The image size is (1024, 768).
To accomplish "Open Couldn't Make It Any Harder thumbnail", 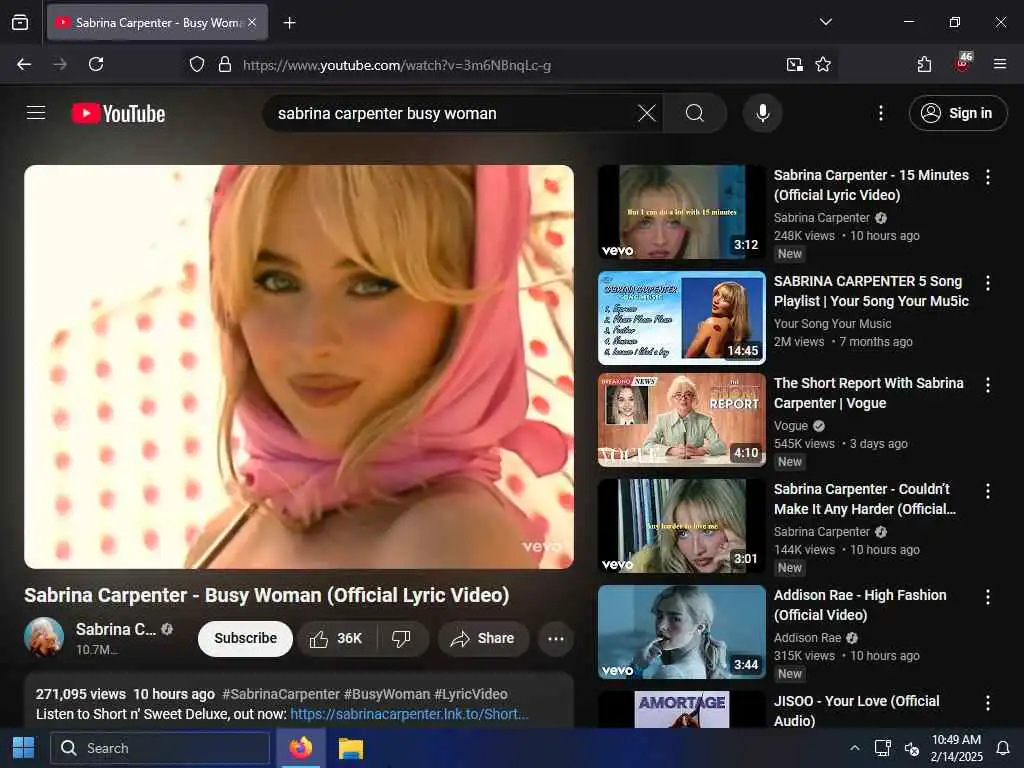I will 681,526.
